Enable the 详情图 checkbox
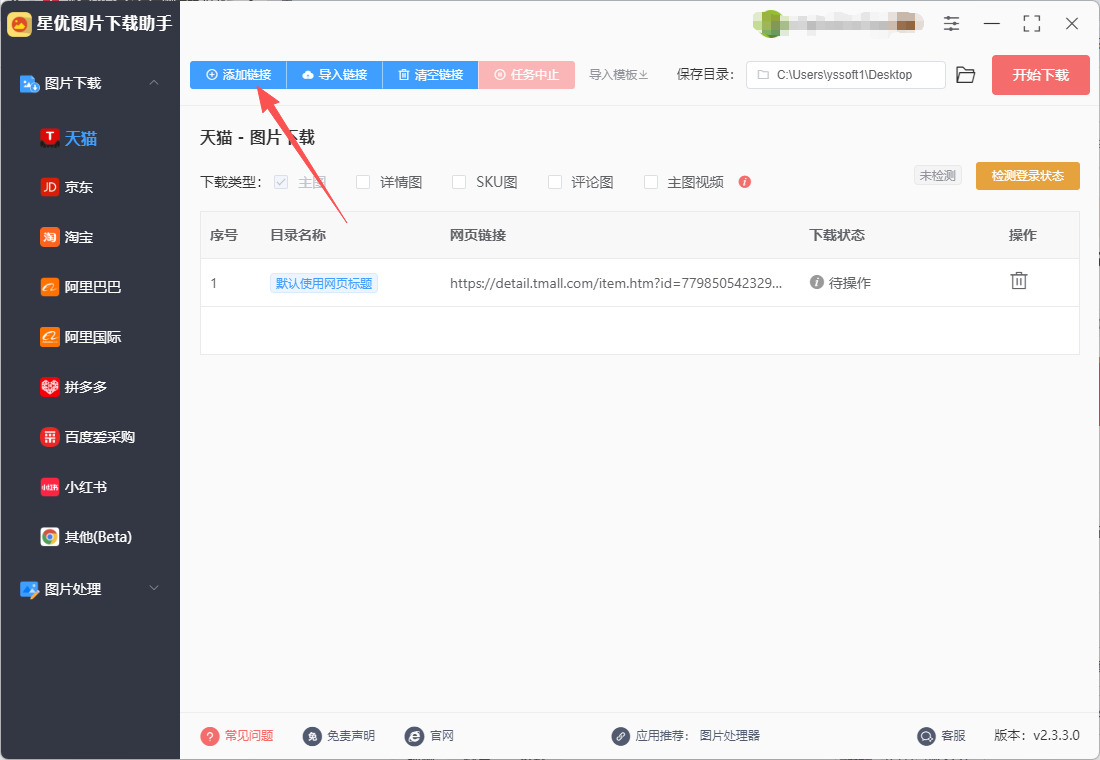This screenshot has height=760, width=1100. coord(363,182)
